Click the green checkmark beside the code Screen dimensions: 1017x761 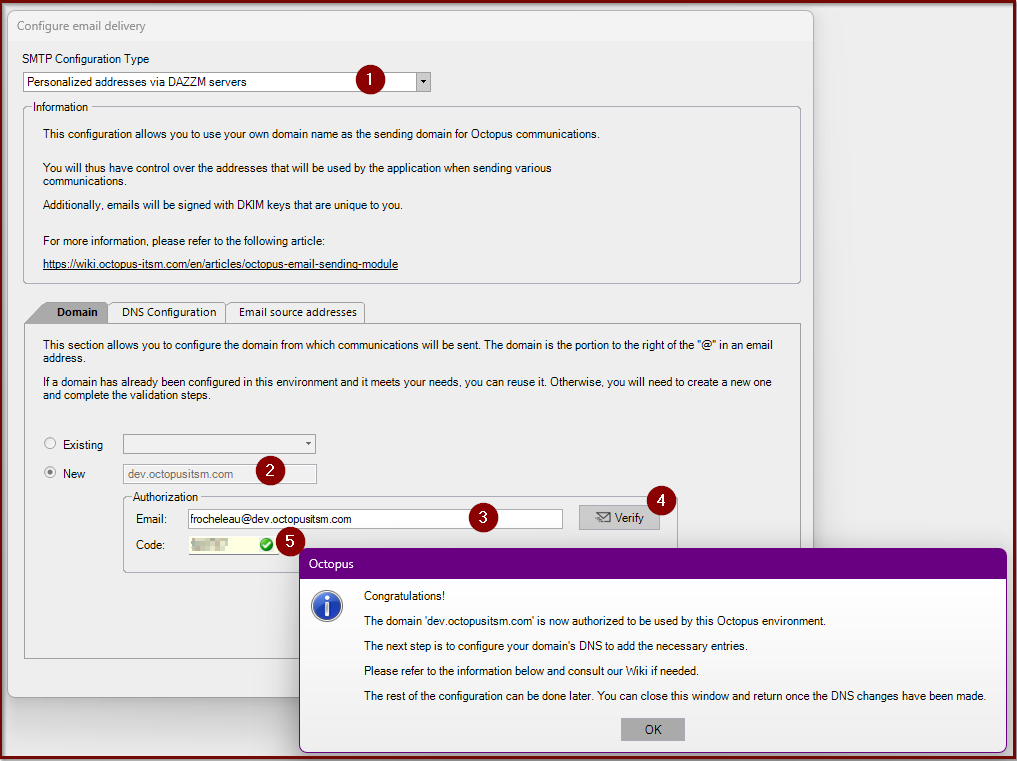[x=265, y=542]
